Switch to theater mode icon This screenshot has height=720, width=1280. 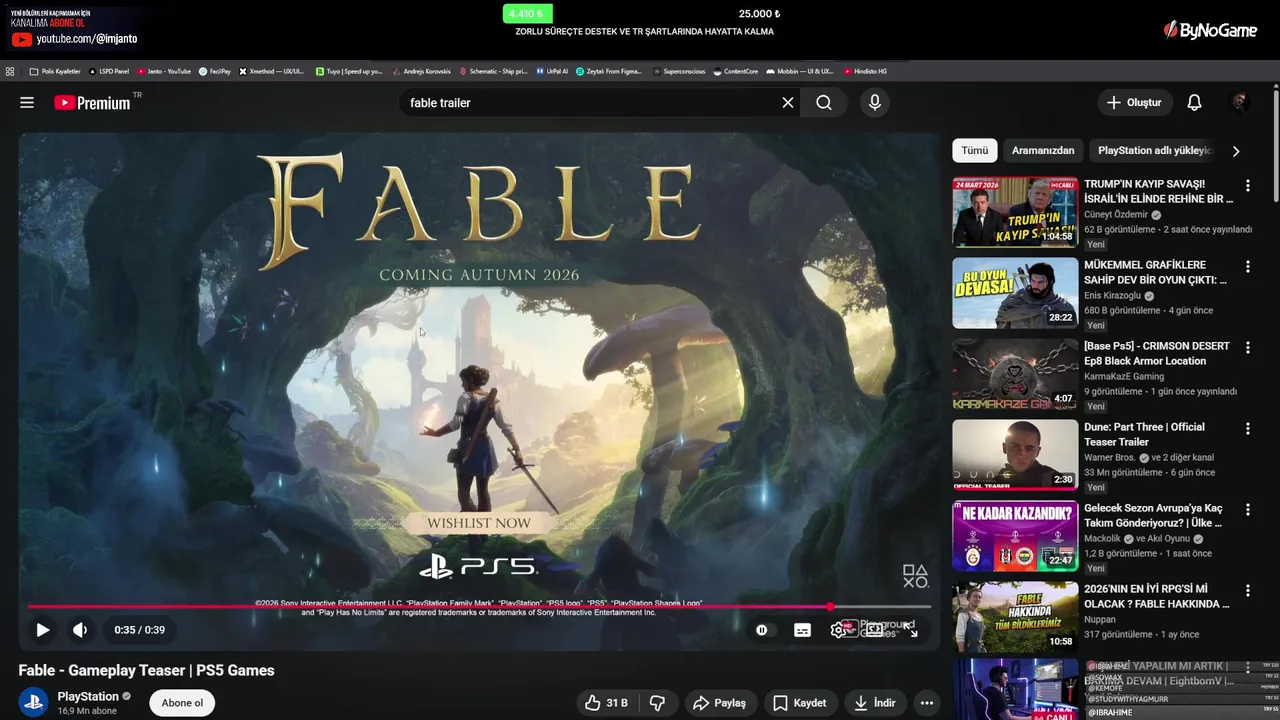coord(875,630)
